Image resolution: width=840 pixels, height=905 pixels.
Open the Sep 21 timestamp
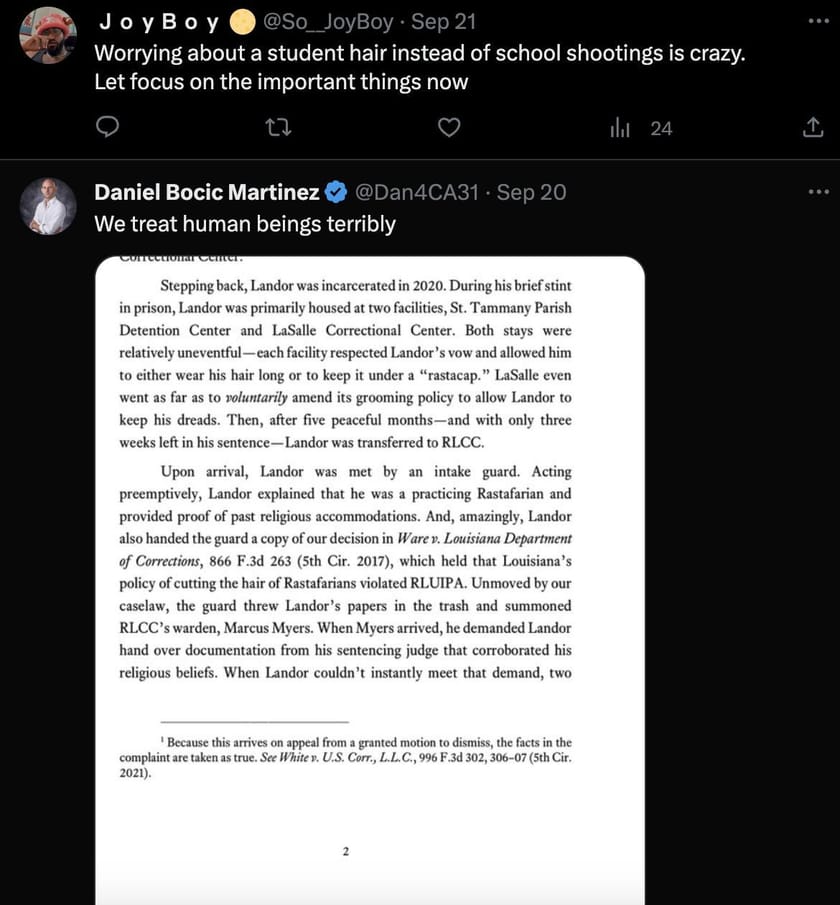point(443,21)
